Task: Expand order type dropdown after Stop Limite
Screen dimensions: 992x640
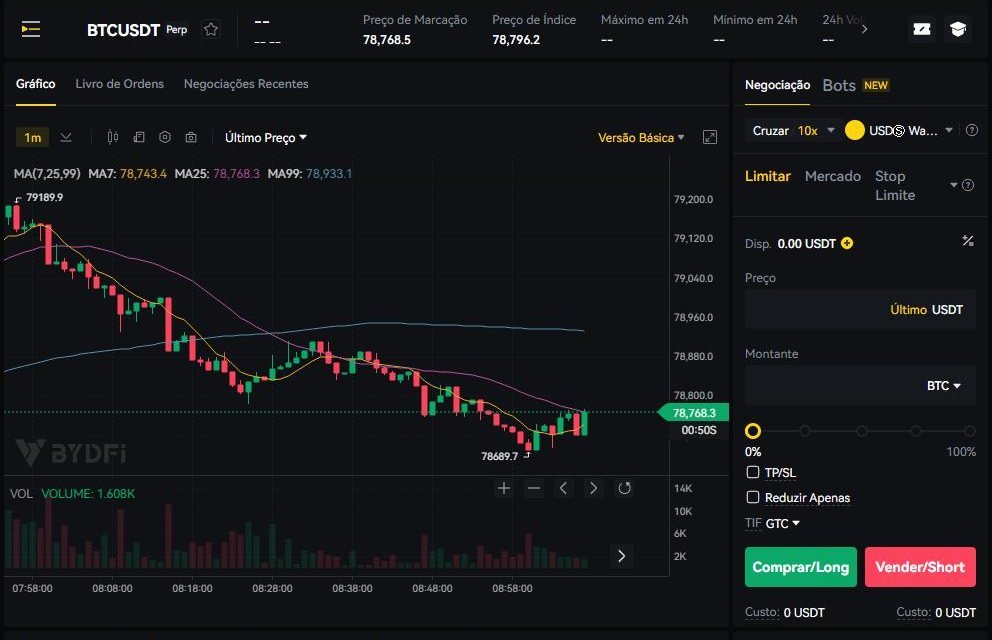Action: 953,185
